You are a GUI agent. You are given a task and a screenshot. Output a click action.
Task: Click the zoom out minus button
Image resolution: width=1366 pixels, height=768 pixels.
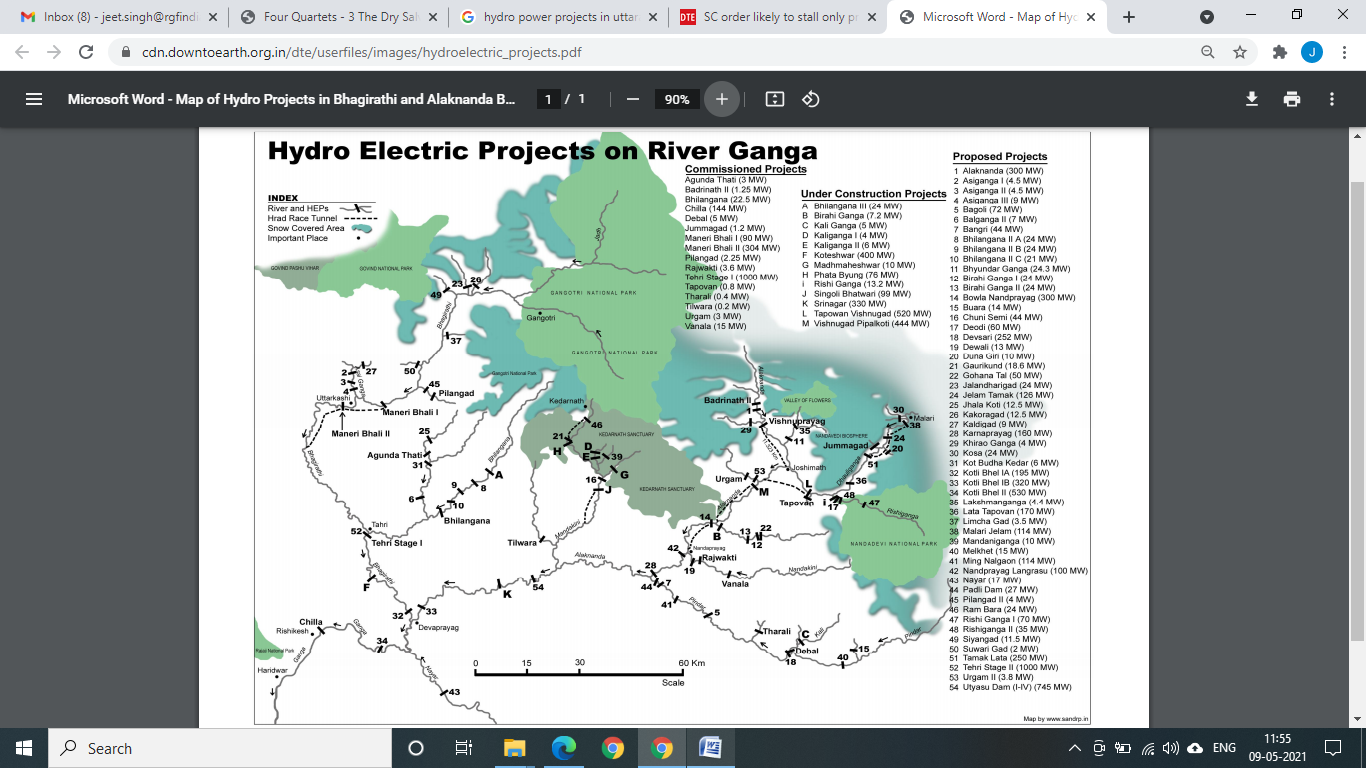point(632,99)
